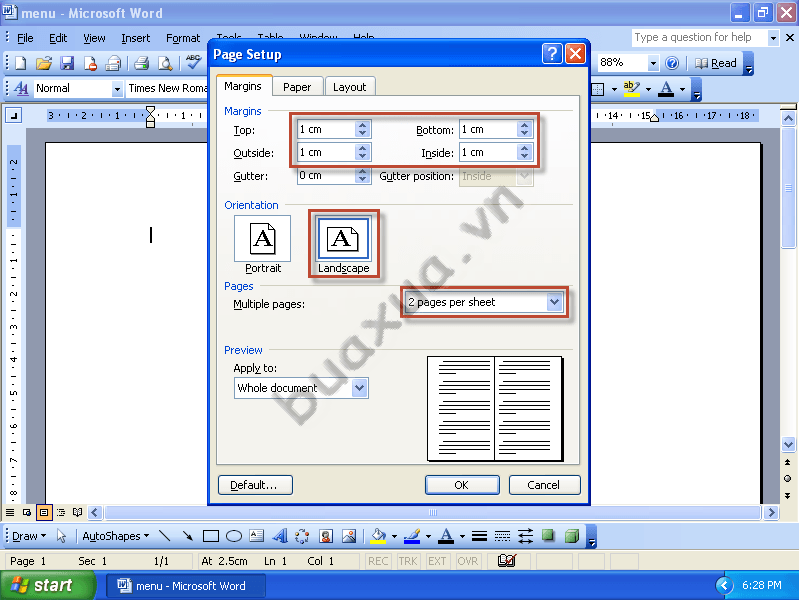Switch to Reading layout with the Read button
The width and height of the screenshot is (799, 600).
716,63
